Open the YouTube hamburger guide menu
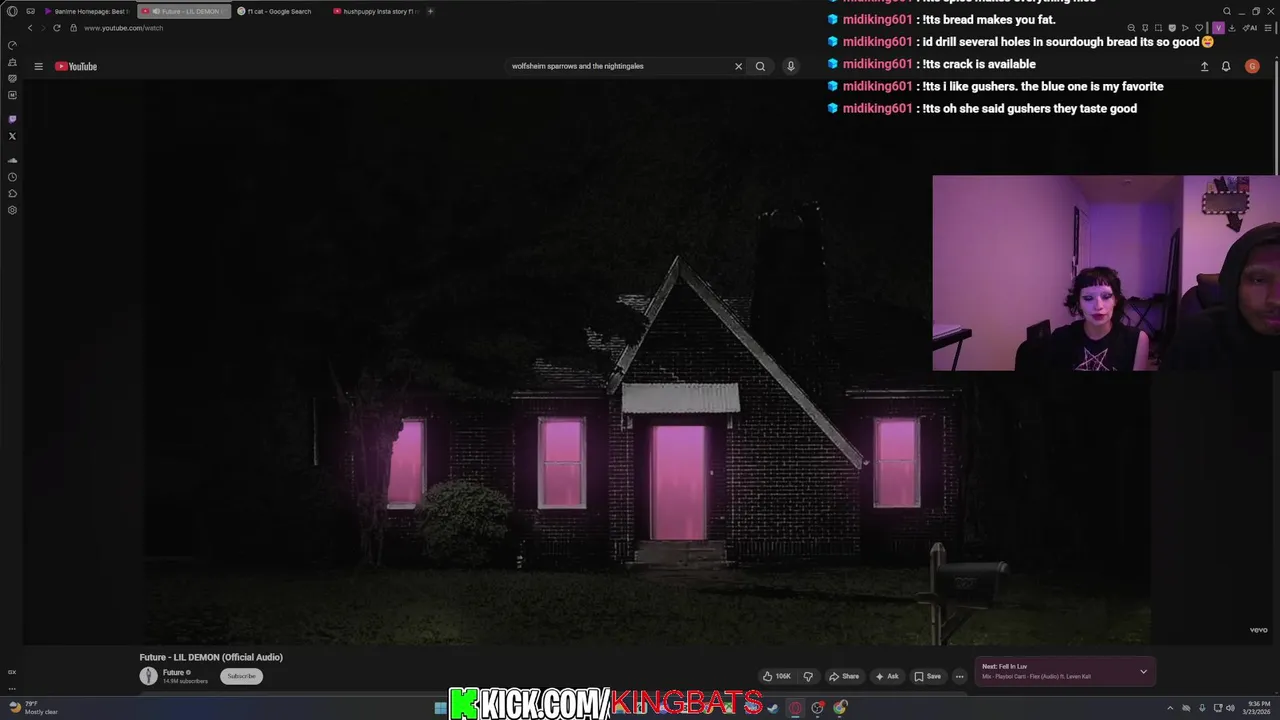The image size is (1280, 720). click(x=38, y=66)
